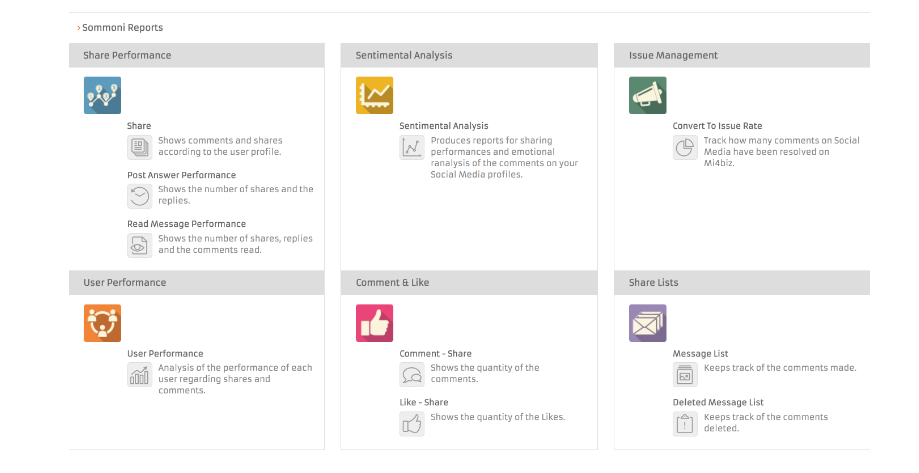The height and width of the screenshot is (473, 919).
Task: Click the orange User Performance category icon
Action: pyautogui.click(x=102, y=323)
